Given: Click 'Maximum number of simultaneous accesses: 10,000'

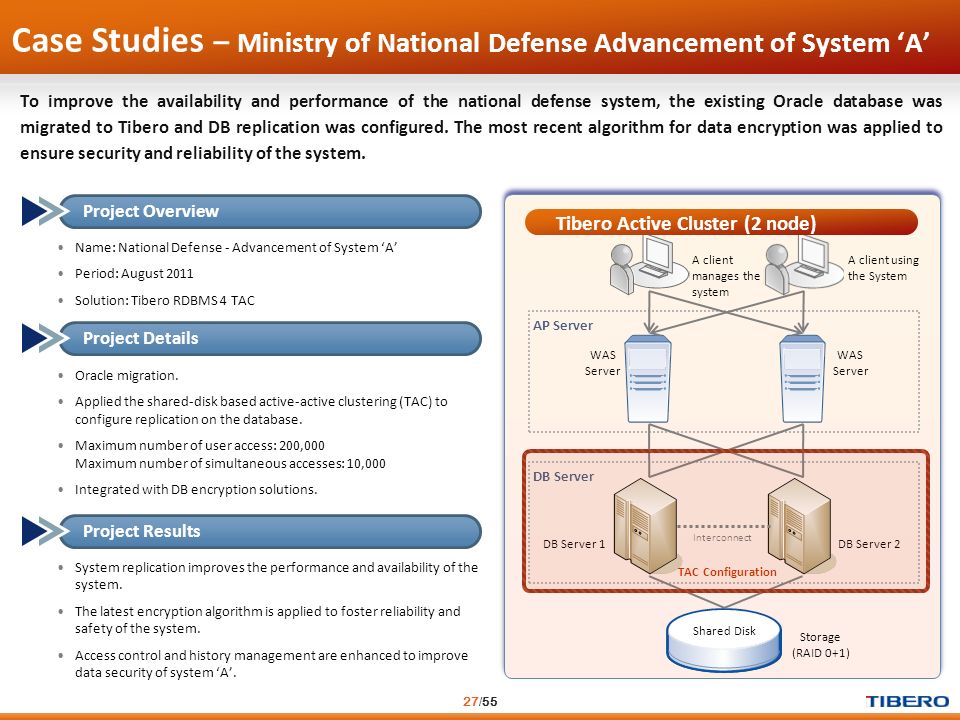Looking at the screenshot, I should [x=230, y=463].
